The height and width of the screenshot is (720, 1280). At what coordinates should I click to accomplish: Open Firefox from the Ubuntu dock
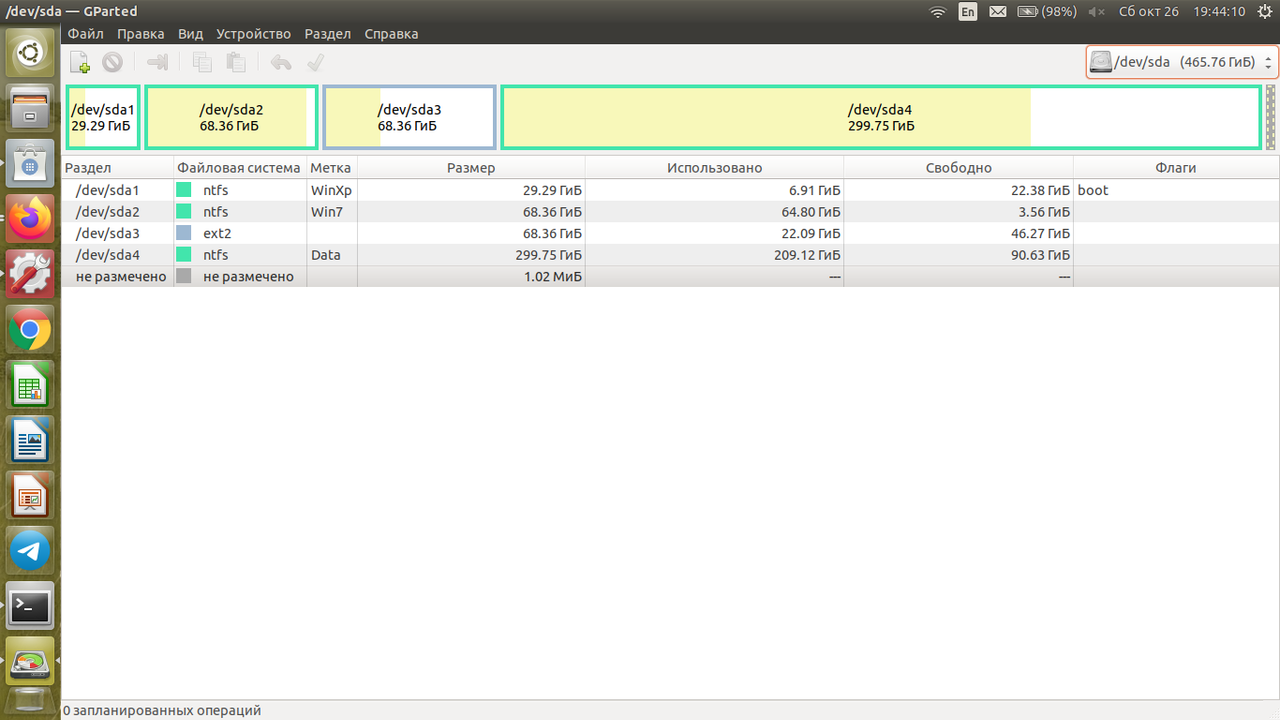[x=30, y=218]
